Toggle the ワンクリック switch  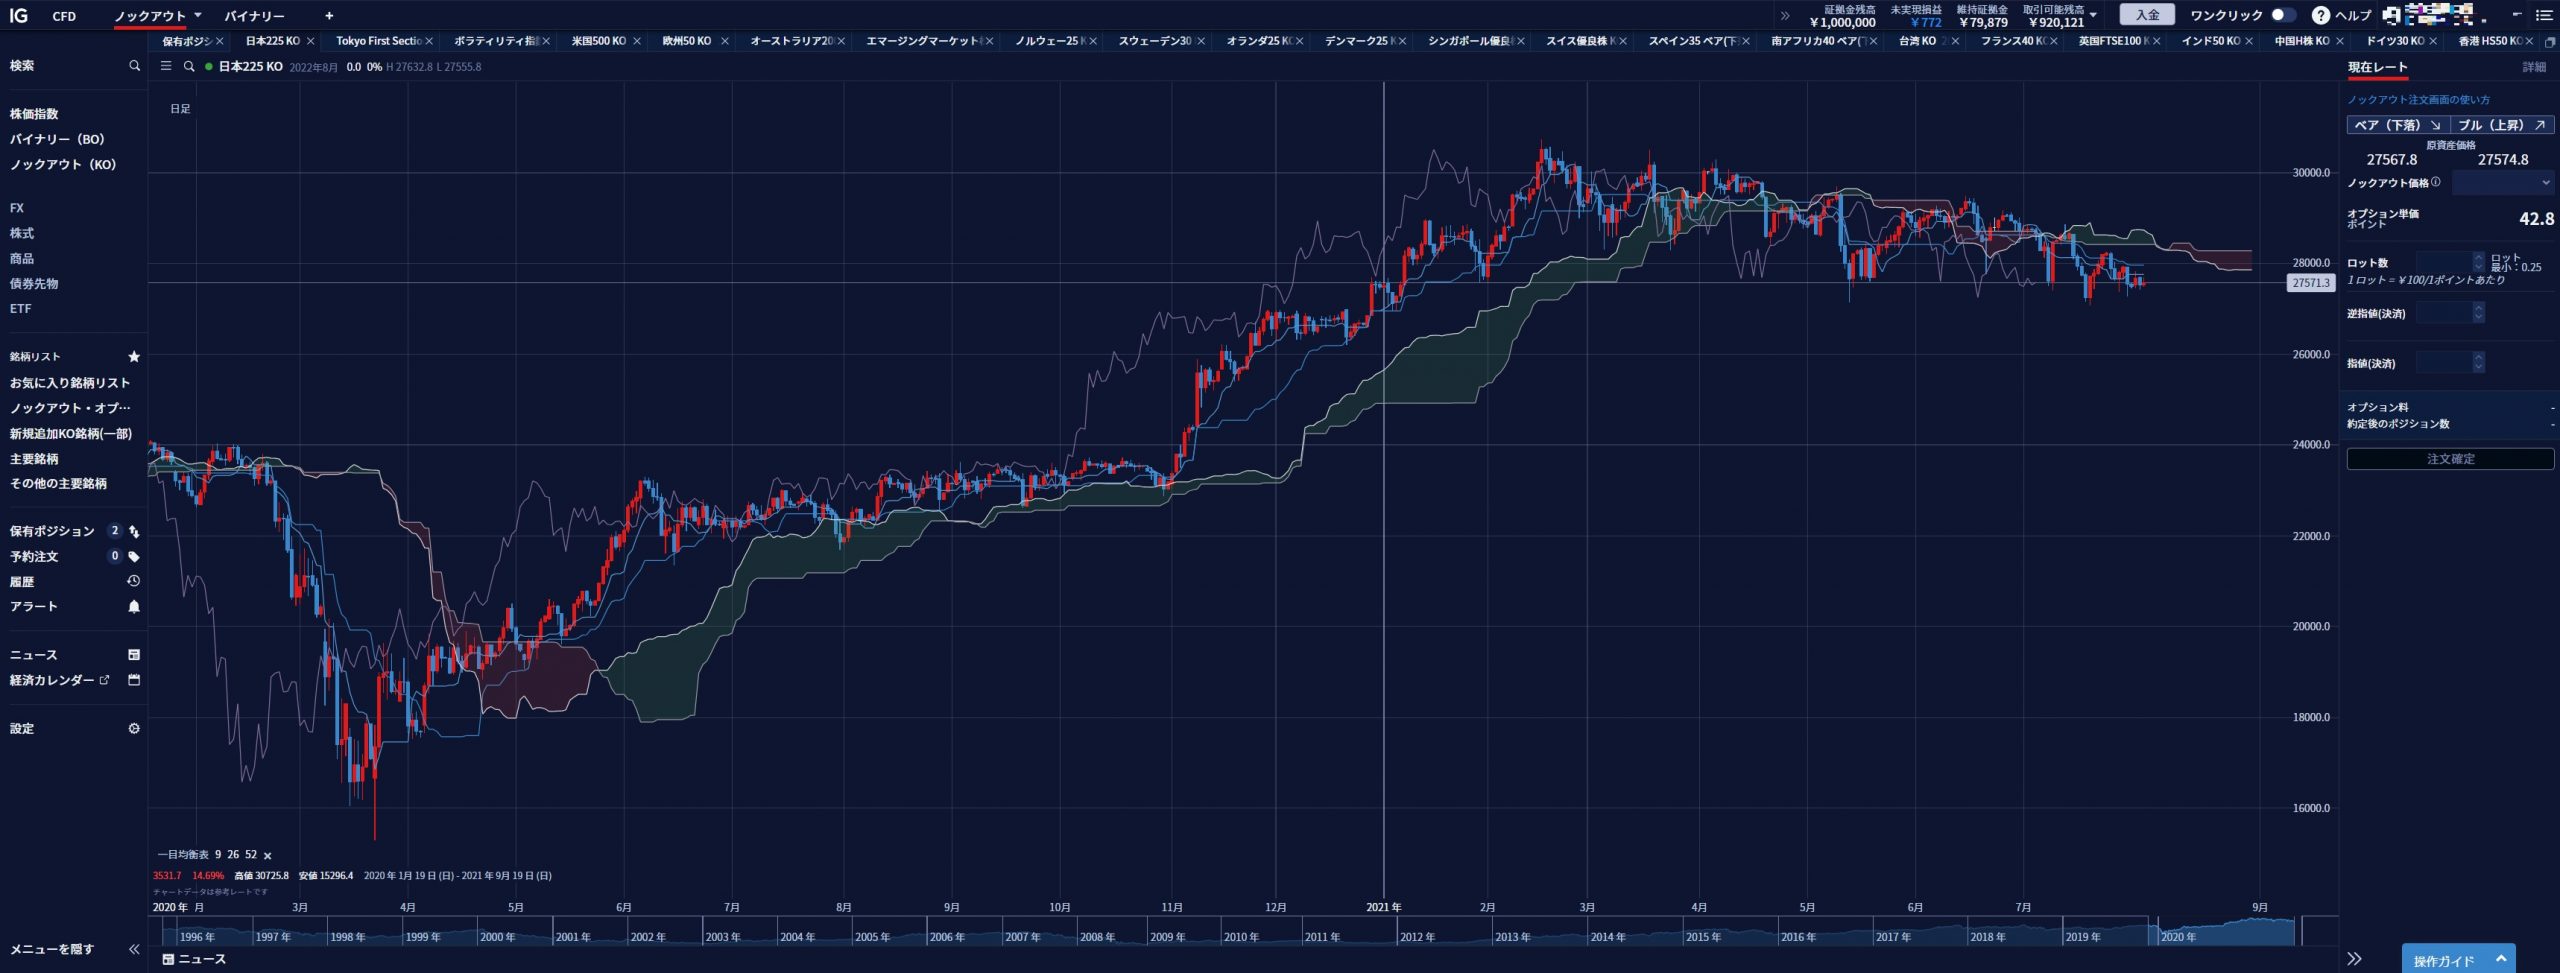[x=2284, y=15]
